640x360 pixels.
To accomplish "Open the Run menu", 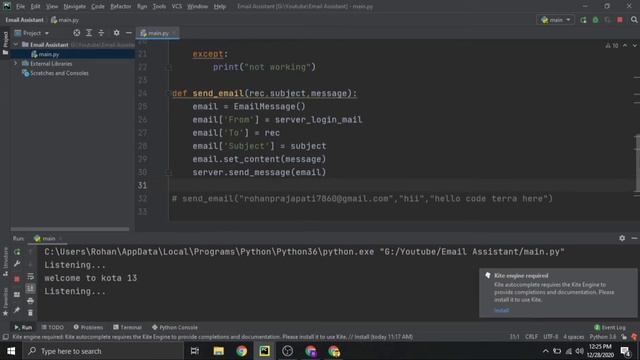I will (142, 7).
